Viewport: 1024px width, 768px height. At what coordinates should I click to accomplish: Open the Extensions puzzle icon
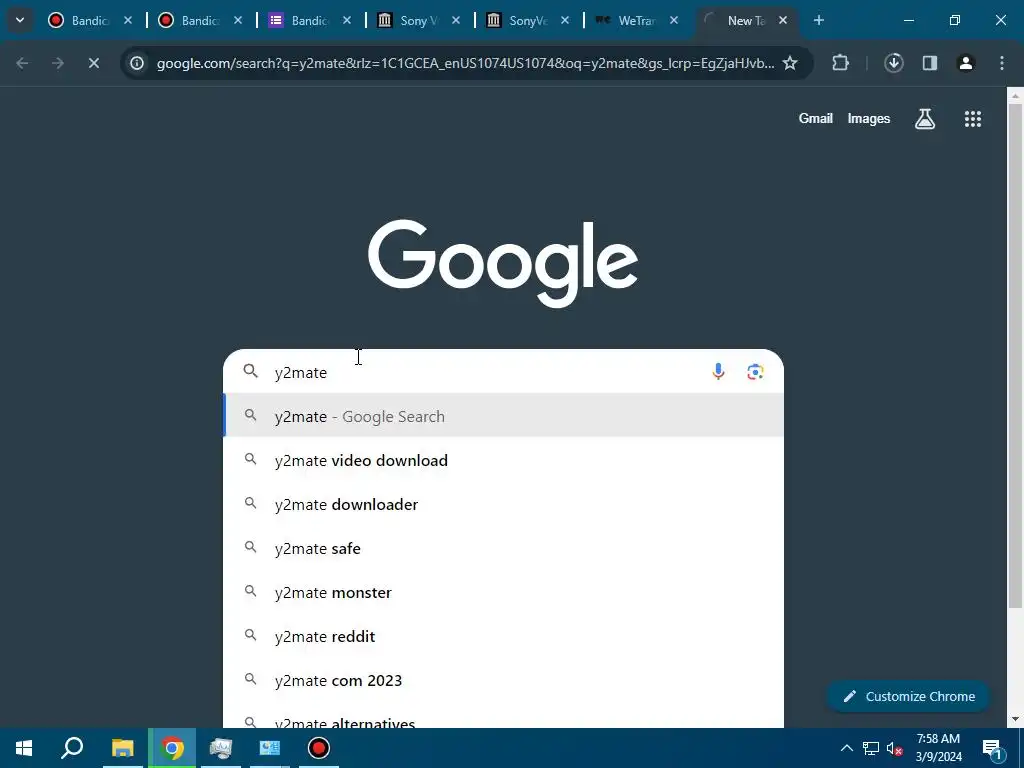click(840, 63)
